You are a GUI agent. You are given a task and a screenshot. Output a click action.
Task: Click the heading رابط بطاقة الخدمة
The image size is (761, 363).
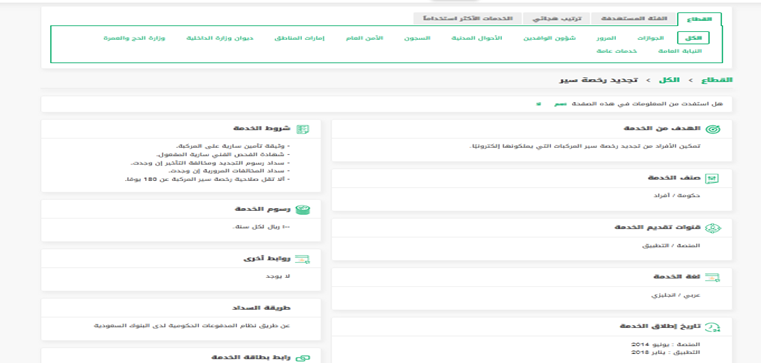click(x=251, y=358)
